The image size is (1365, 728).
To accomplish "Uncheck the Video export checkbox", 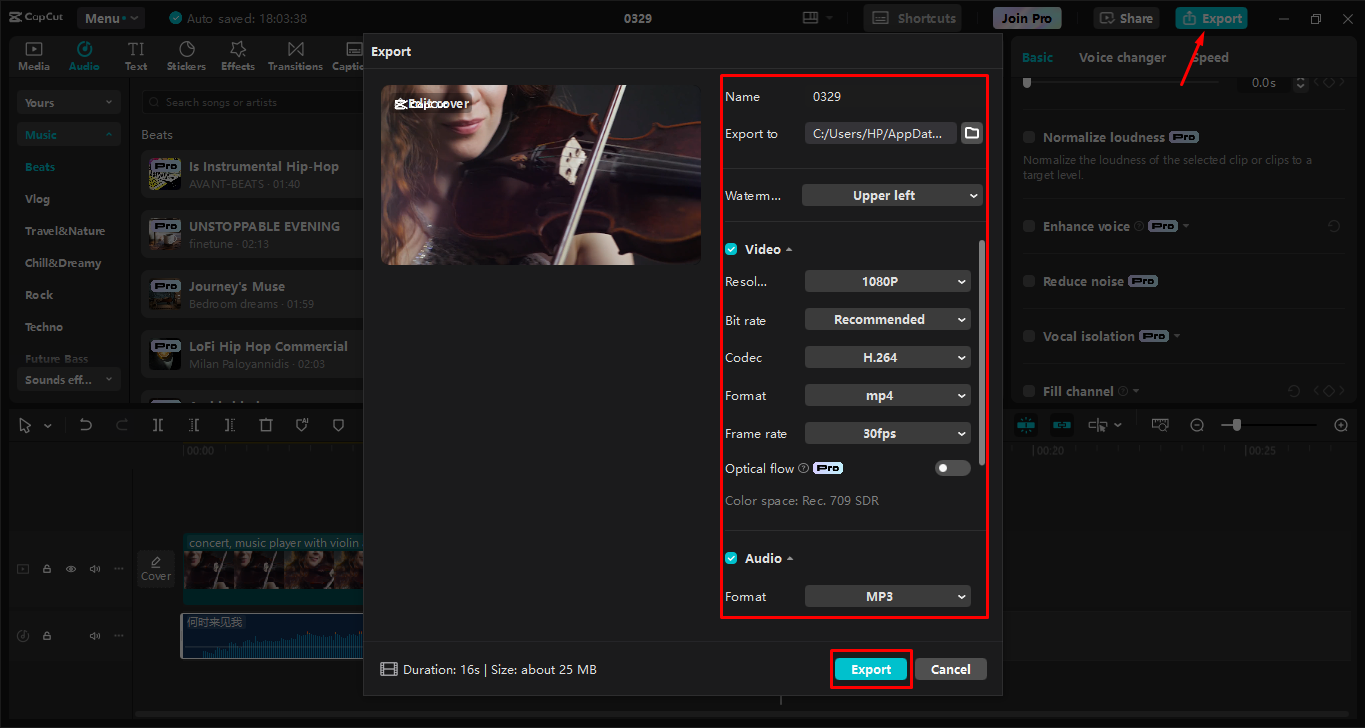I will pyautogui.click(x=731, y=249).
